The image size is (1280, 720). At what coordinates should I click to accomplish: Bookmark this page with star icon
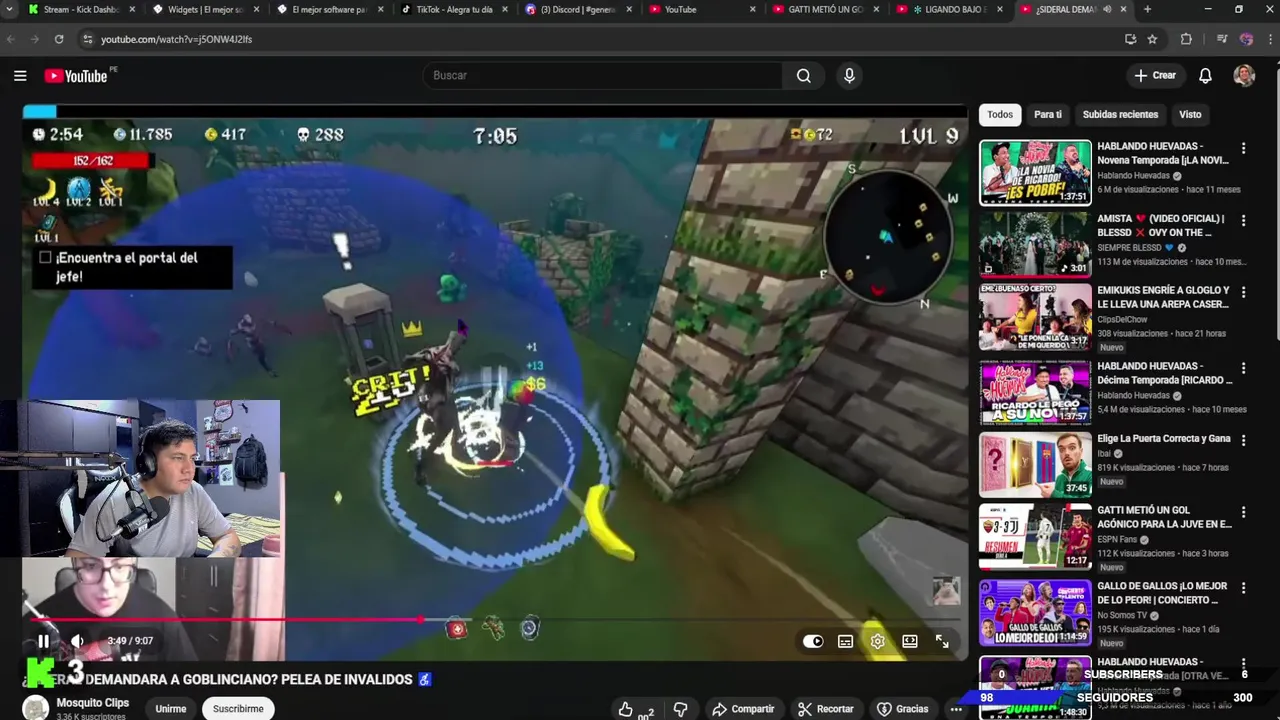pos(1152,39)
